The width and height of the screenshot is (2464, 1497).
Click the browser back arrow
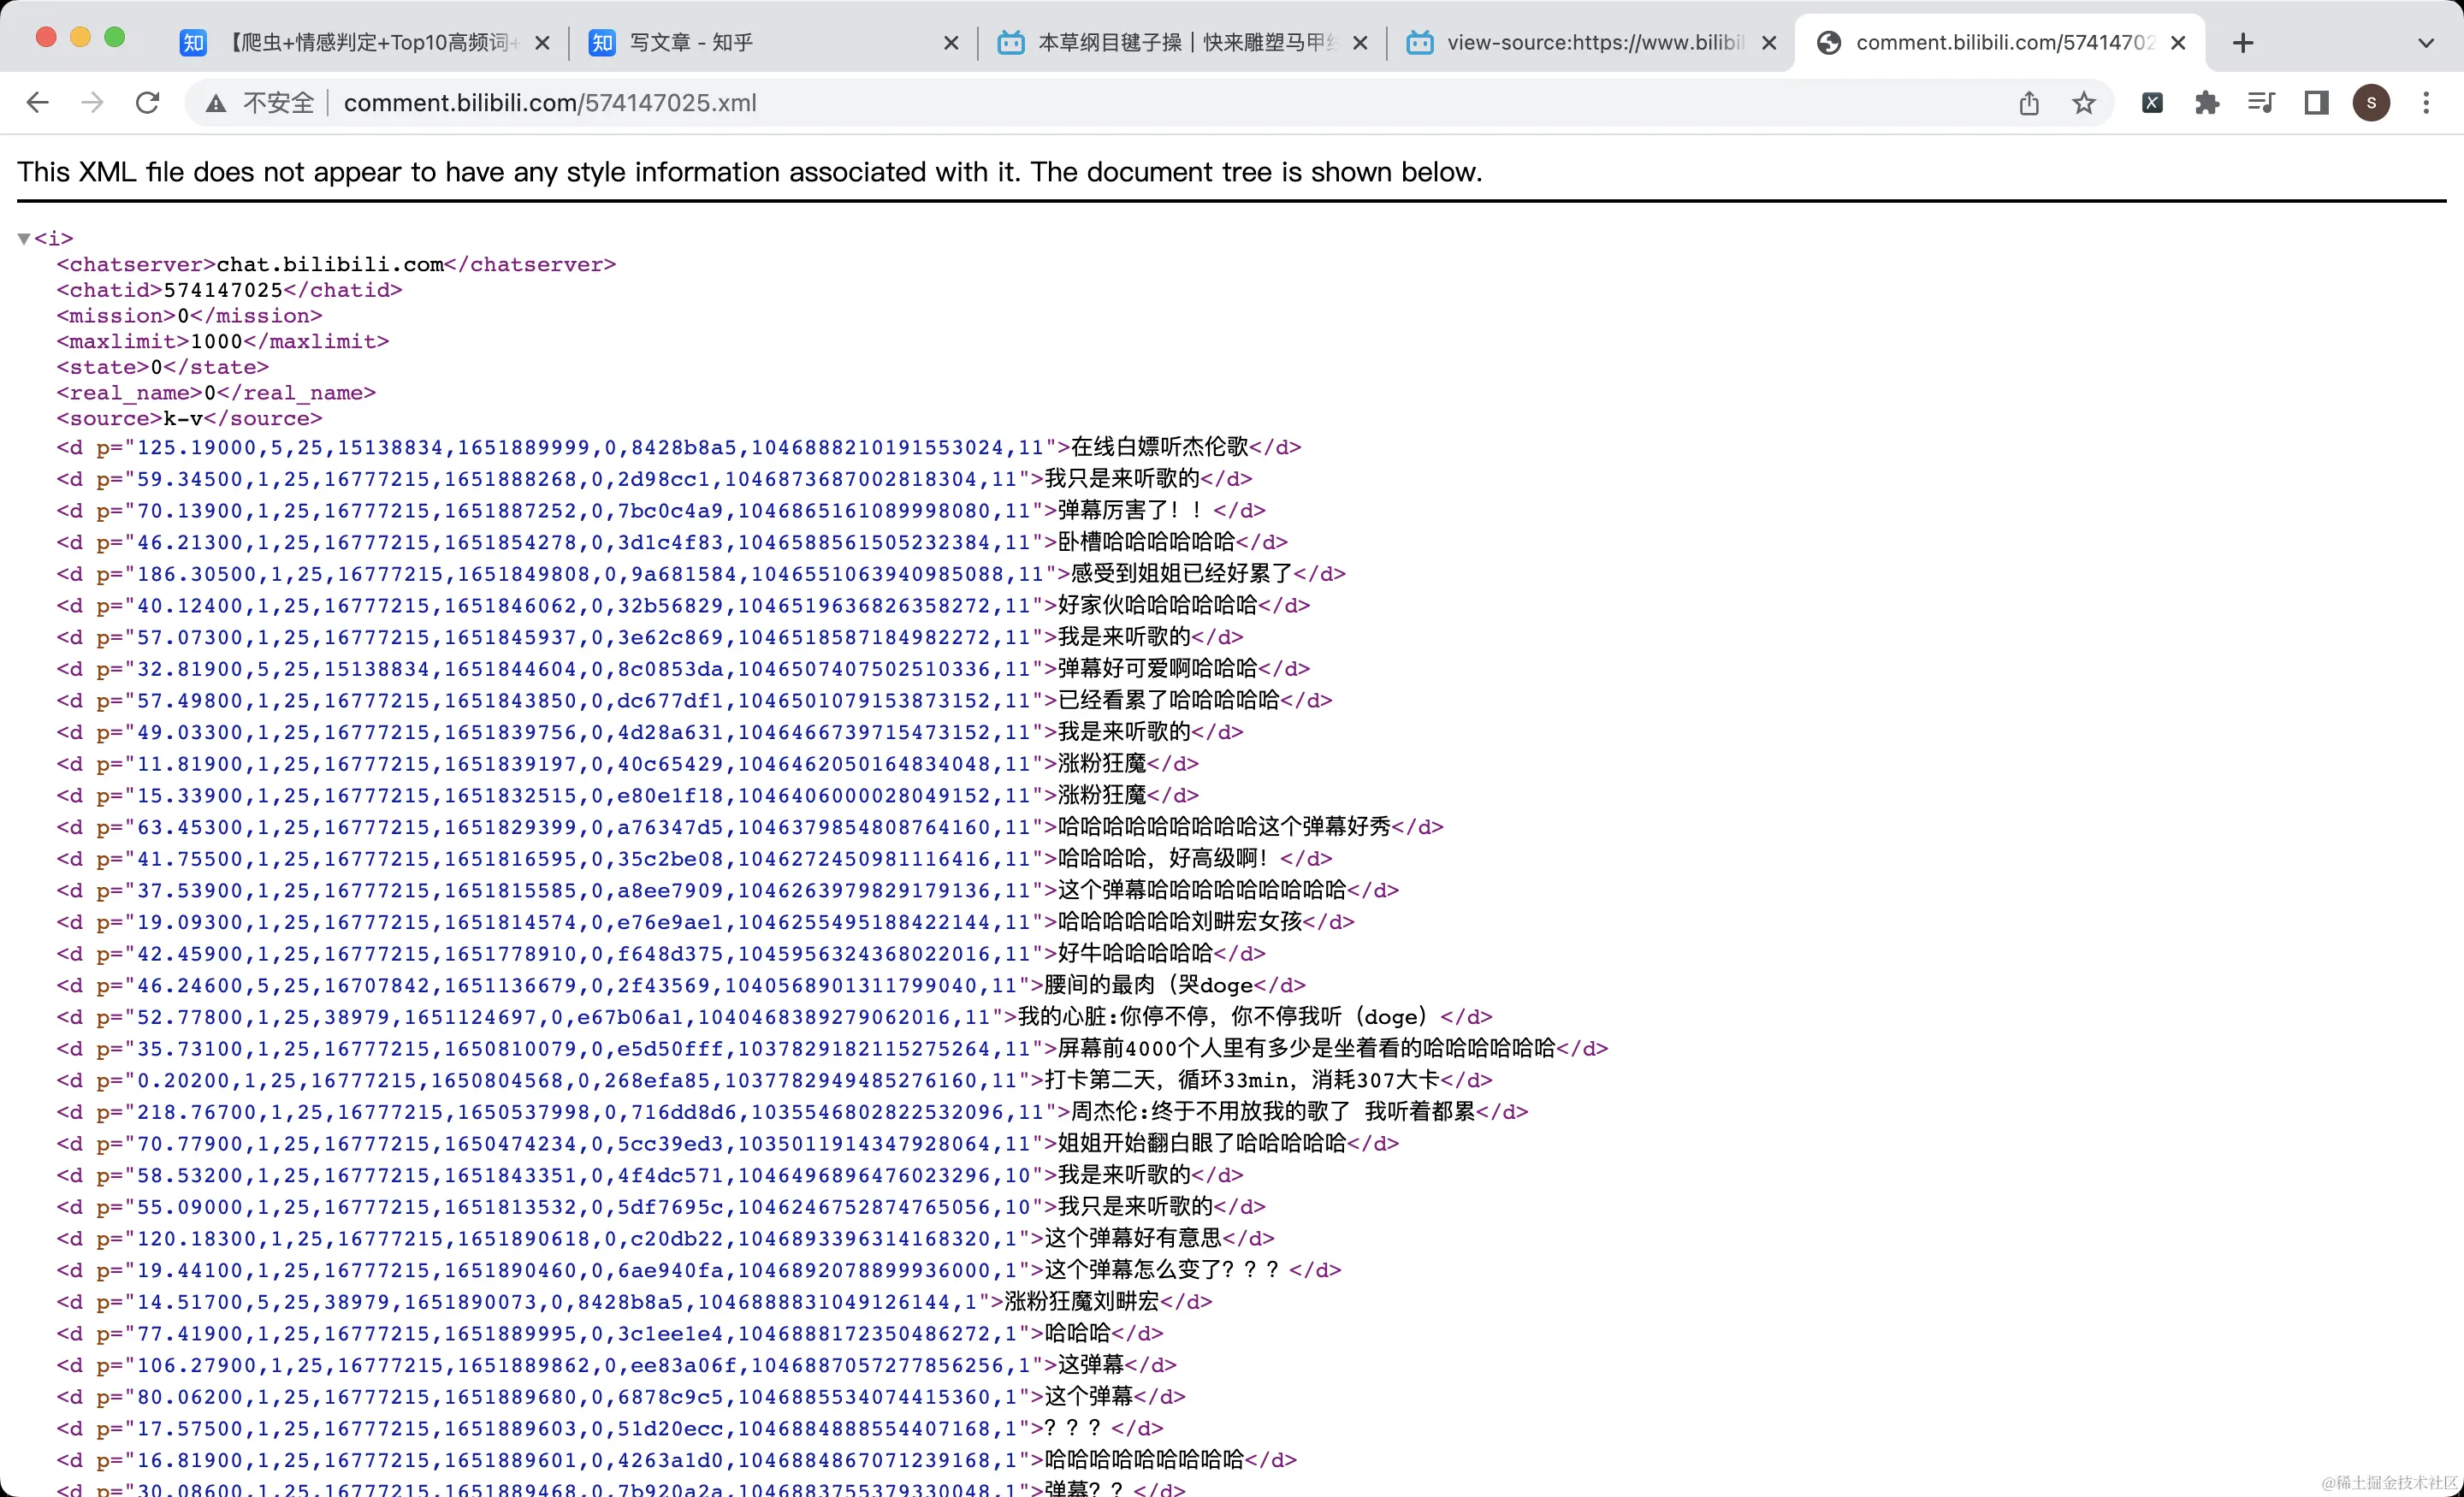[37, 103]
